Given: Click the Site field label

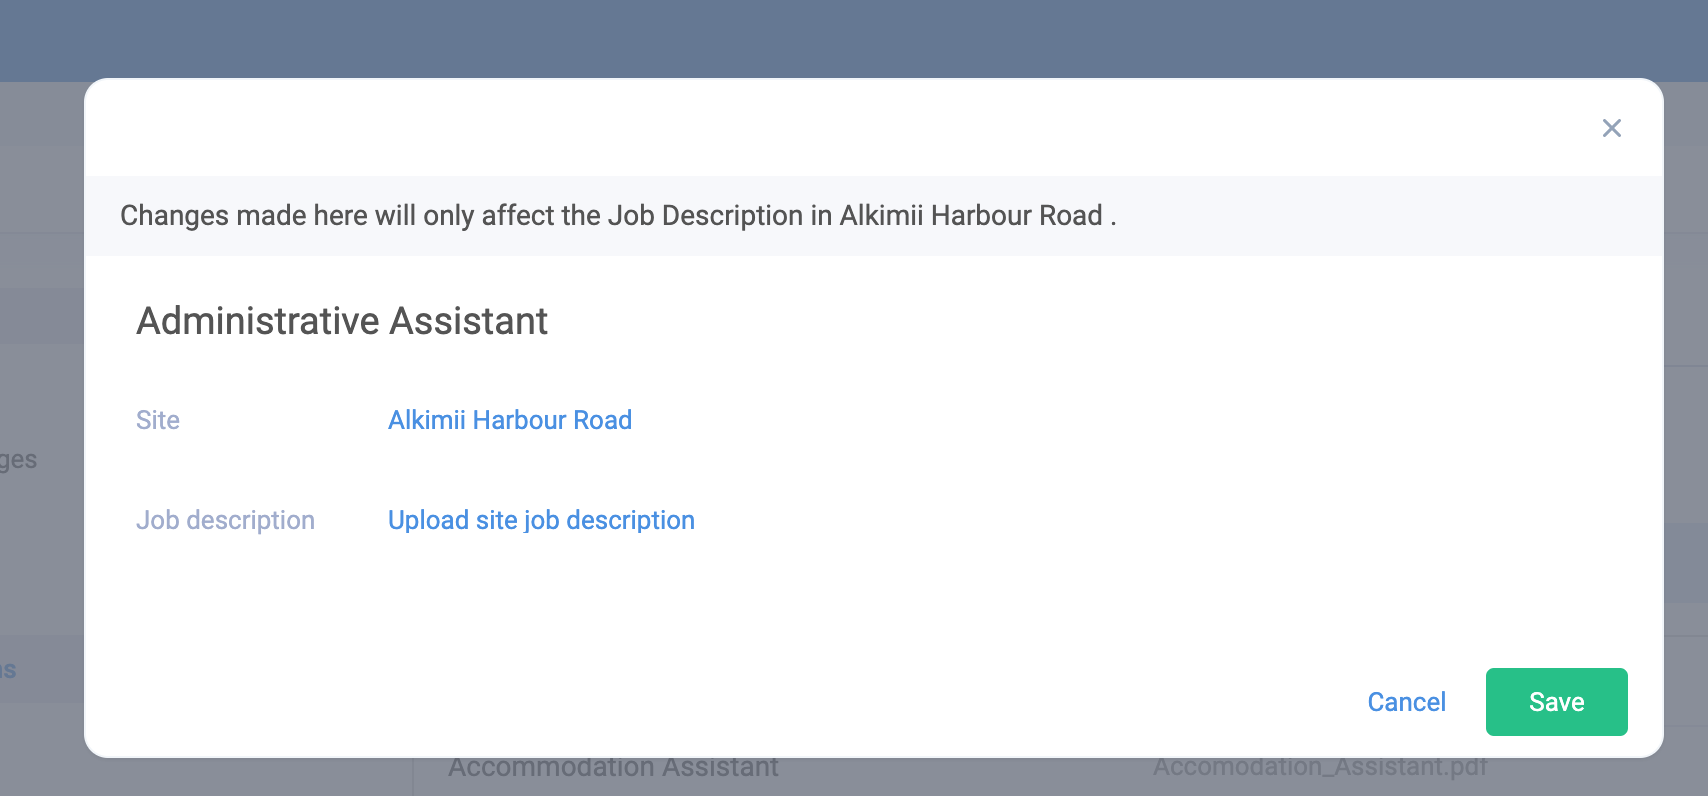Looking at the screenshot, I should pos(157,420).
